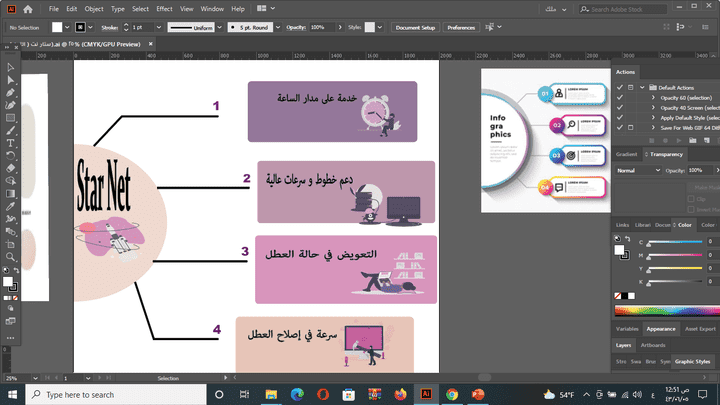Click the Preferences button
This screenshot has width=720, height=405.
(x=461, y=28)
